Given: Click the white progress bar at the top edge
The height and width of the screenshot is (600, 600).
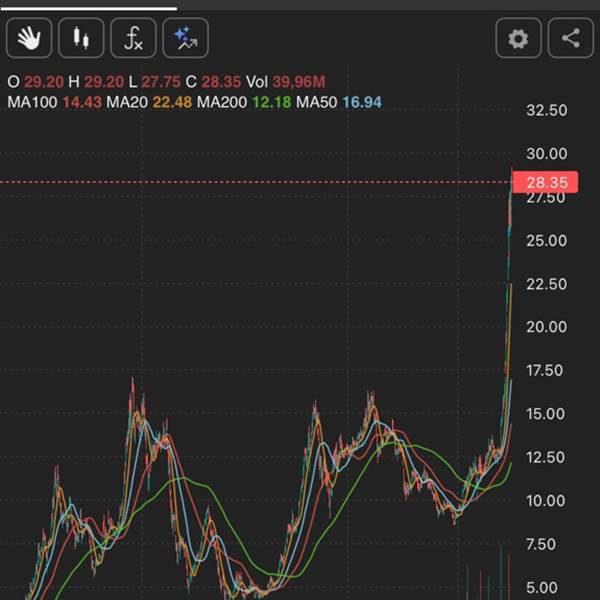Looking at the screenshot, I should [89, 8].
